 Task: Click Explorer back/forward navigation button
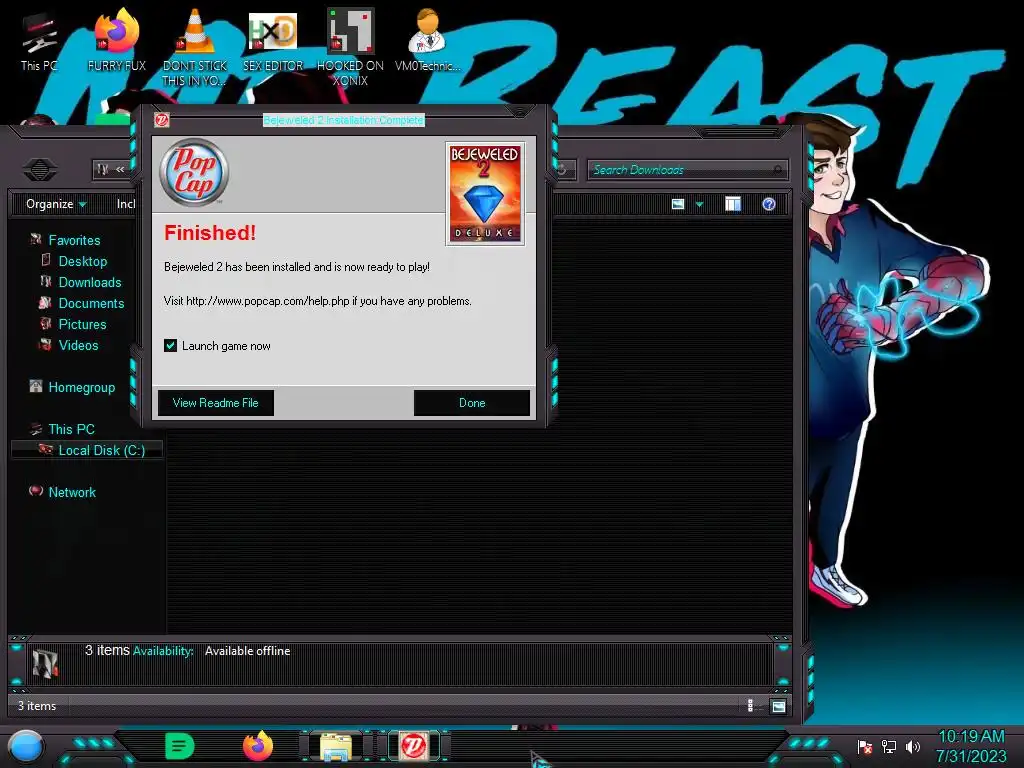(x=39, y=170)
